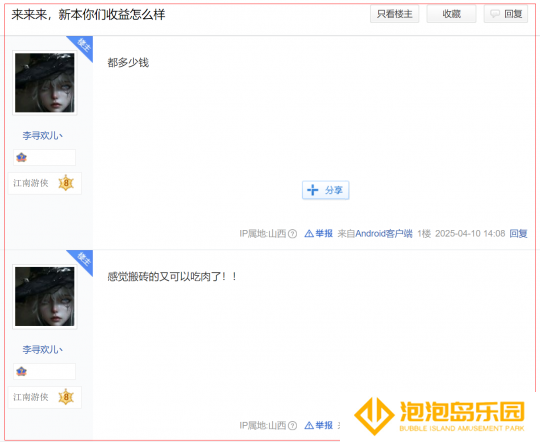Click the 收藏 button
Image resolution: width=540 pixels, height=442 pixels.
[x=451, y=14]
